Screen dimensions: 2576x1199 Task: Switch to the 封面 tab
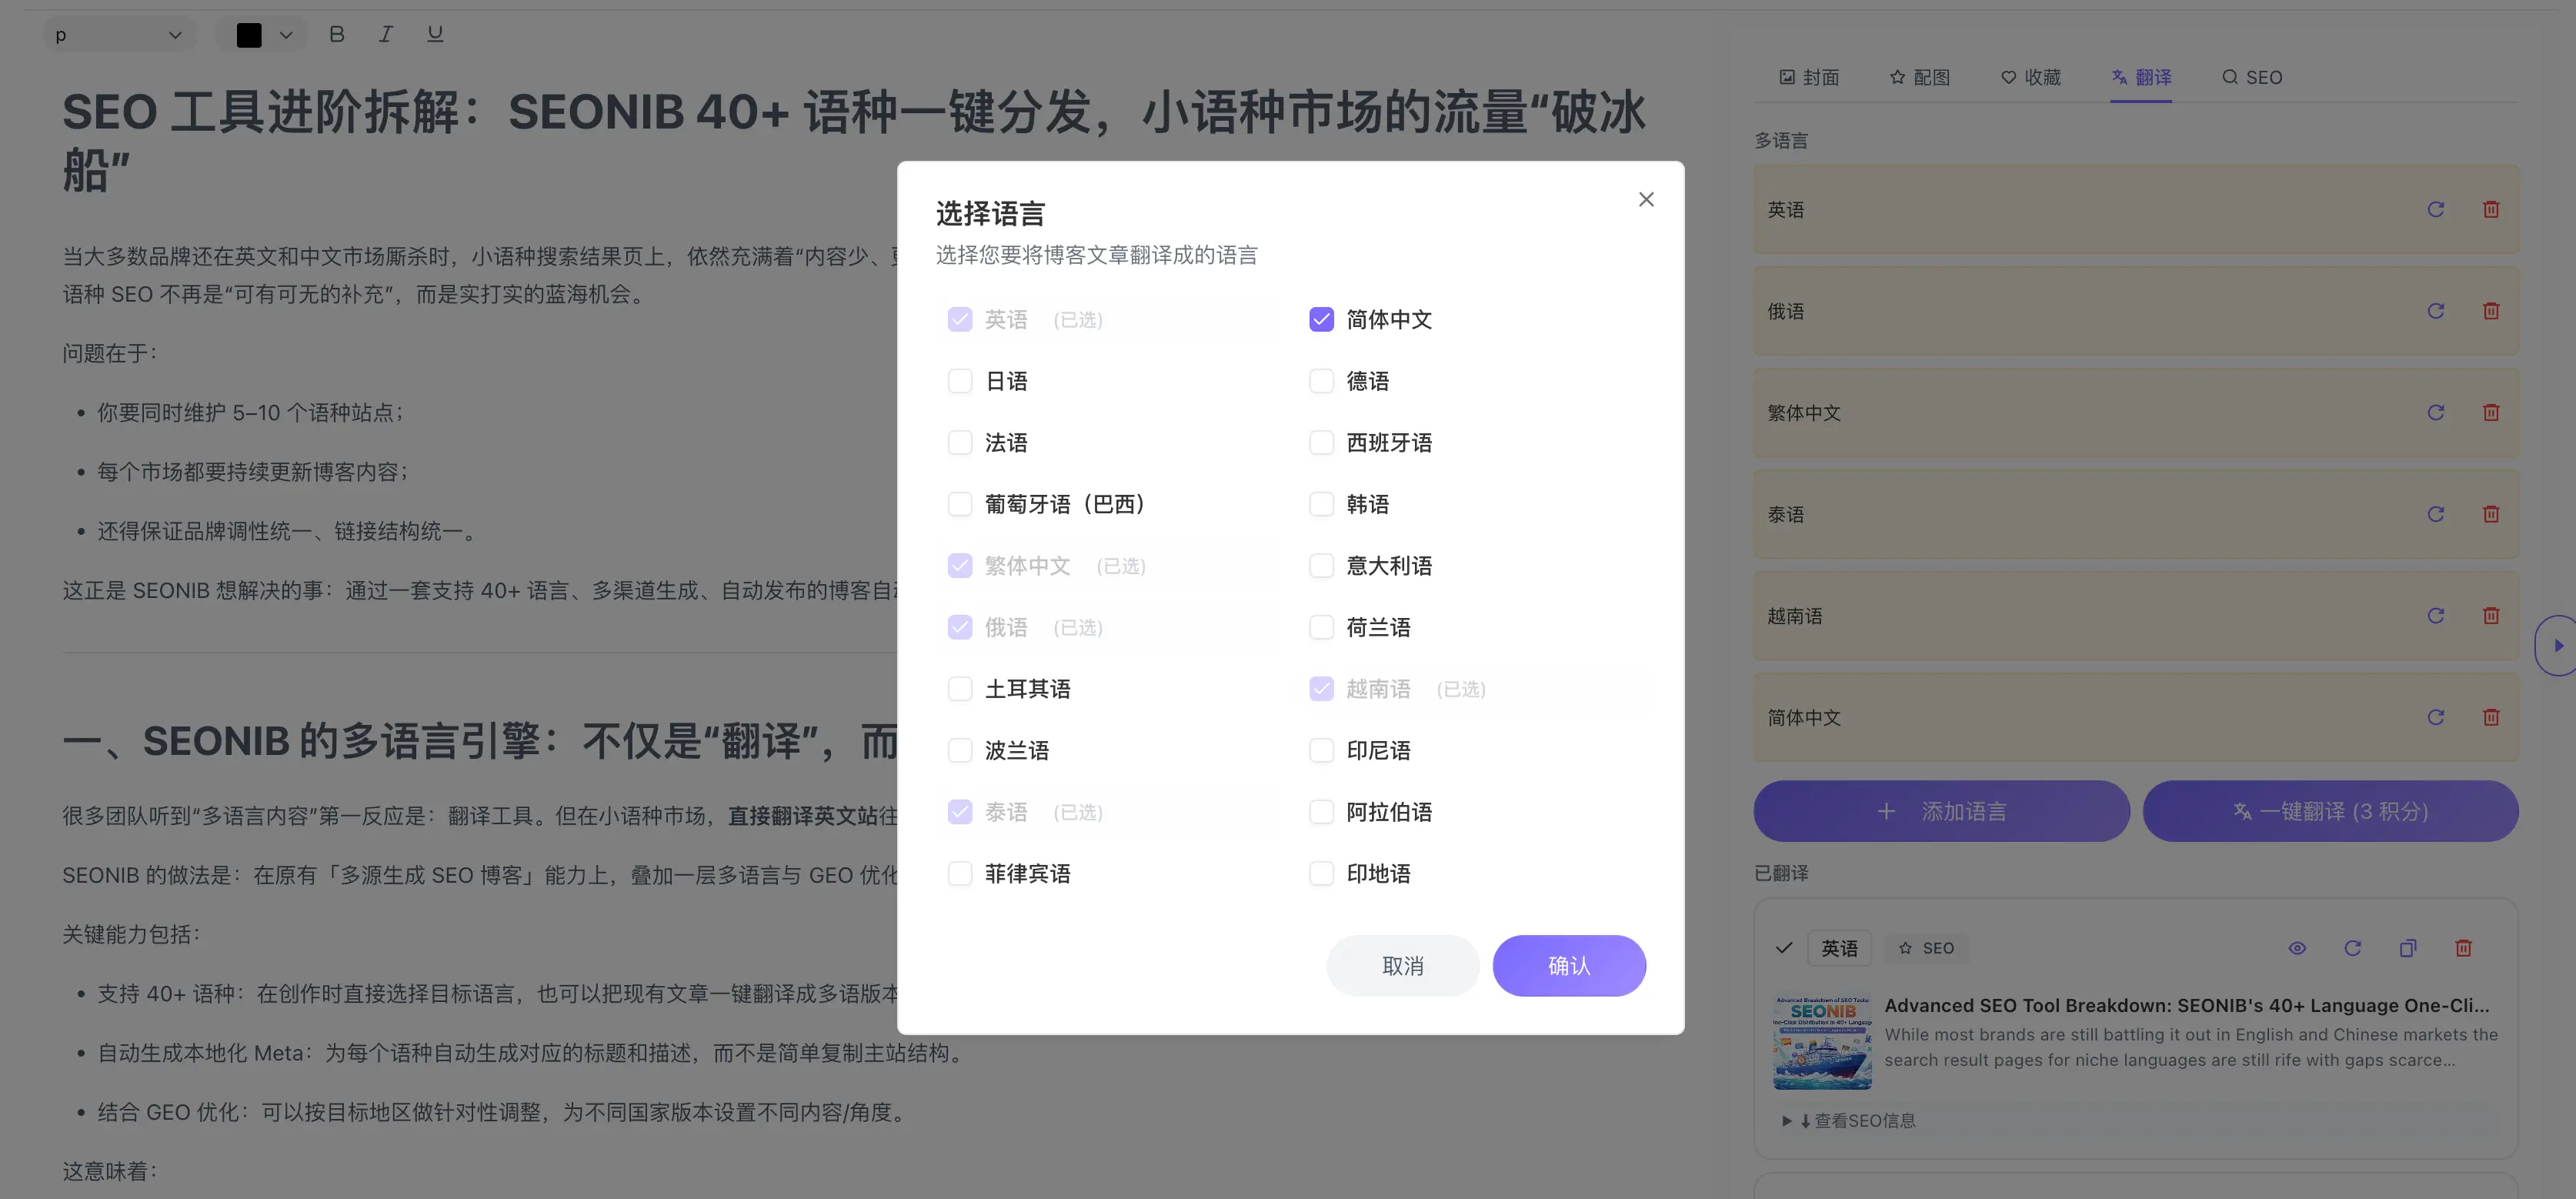click(1809, 77)
